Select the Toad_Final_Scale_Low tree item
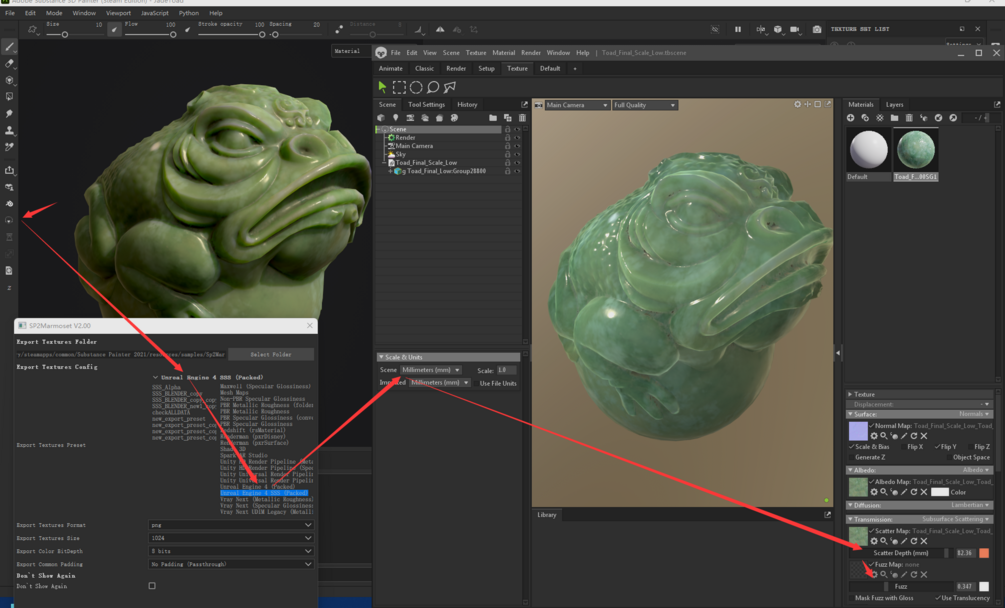The image size is (1005, 608). point(426,163)
